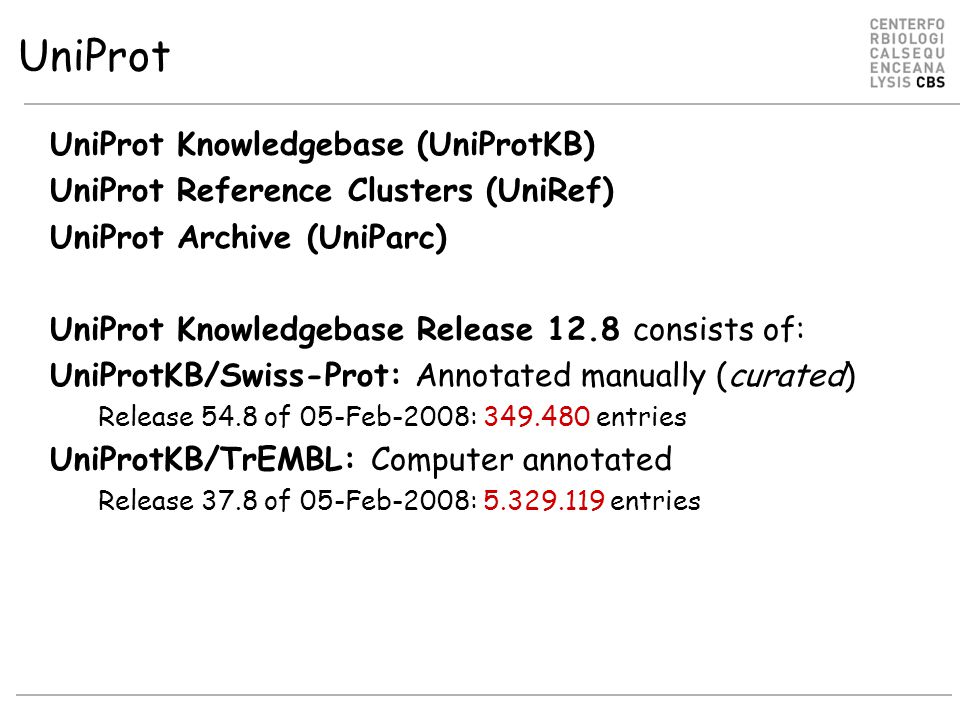Select the UniProt Reference Clusters (UniRef) line
The width and height of the screenshot is (960, 720).
(x=332, y=190)
